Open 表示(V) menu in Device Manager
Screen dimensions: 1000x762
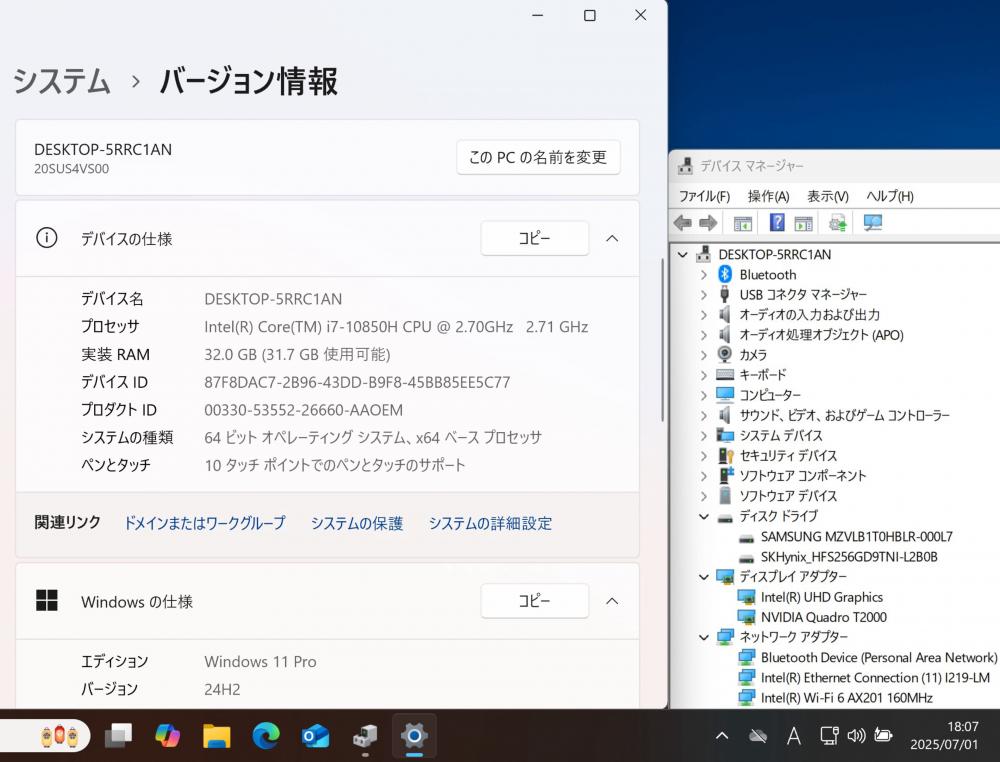(828, 196)
